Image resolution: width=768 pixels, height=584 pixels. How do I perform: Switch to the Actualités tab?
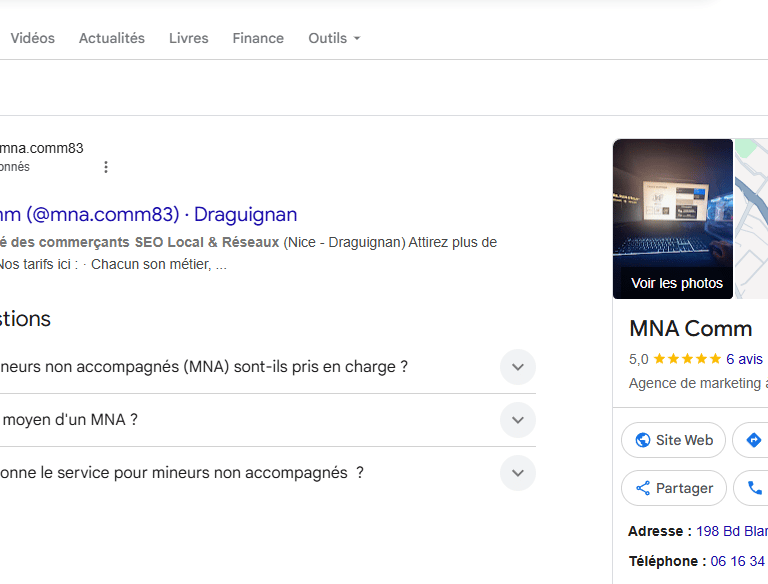tap(112, 38)
